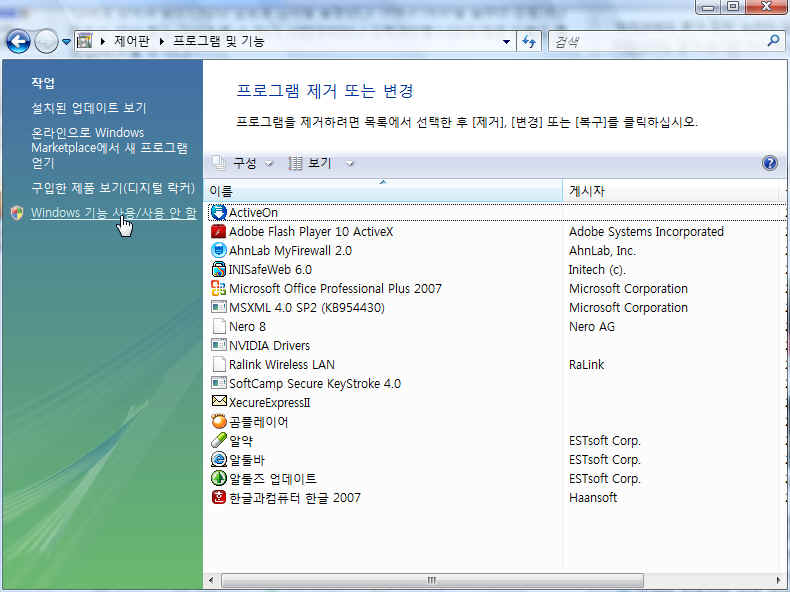Select the 한글과컴퓨터 한글 2007 icon
The width and height of the screenshot is (790, 592).
(218, 497)
